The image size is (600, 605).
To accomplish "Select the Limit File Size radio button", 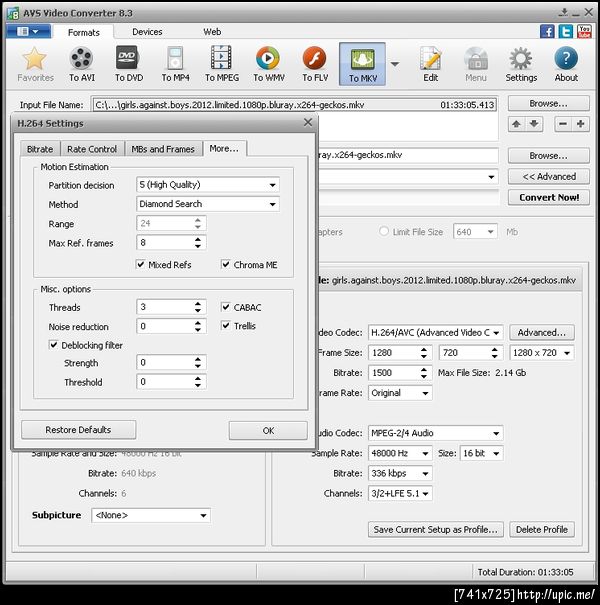I will (384, 231).
